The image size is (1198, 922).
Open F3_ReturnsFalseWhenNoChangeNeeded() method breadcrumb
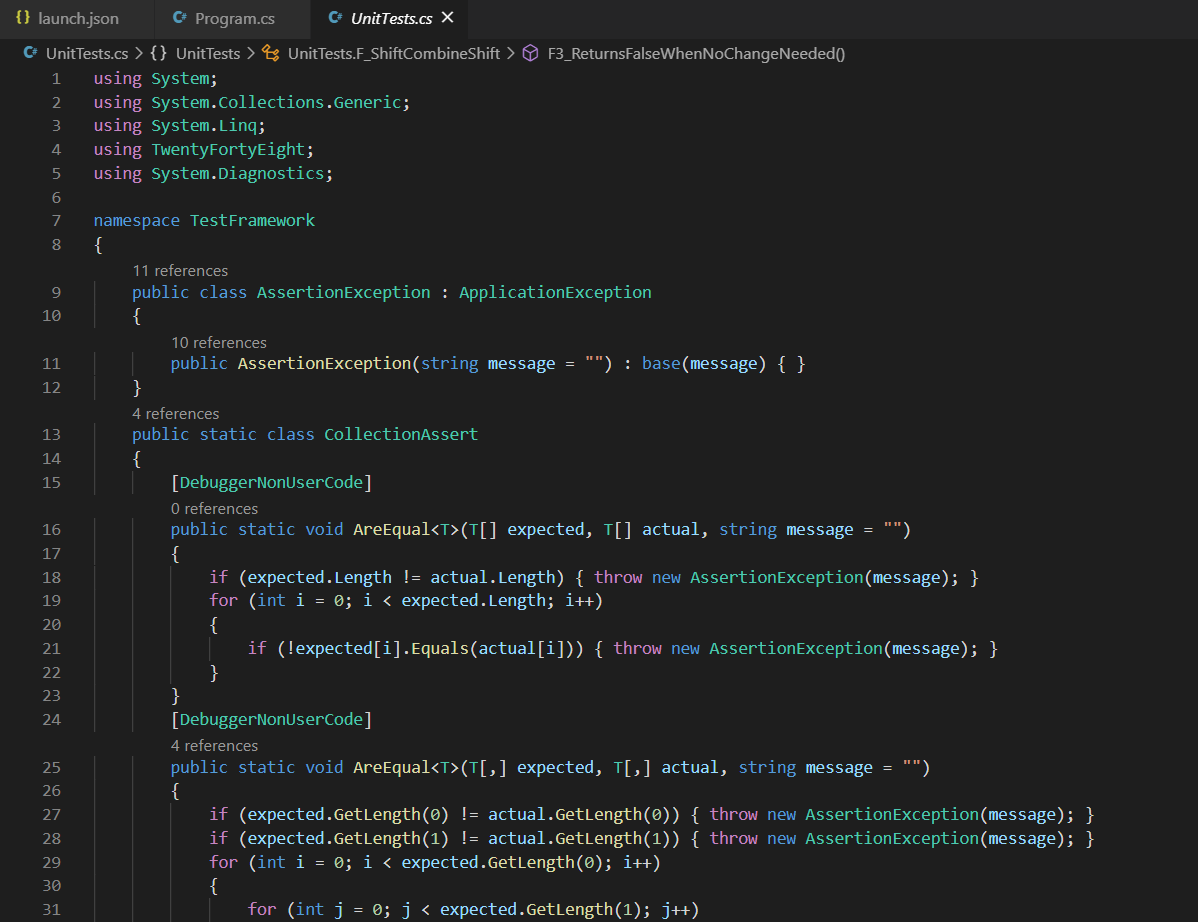point(696,53)
